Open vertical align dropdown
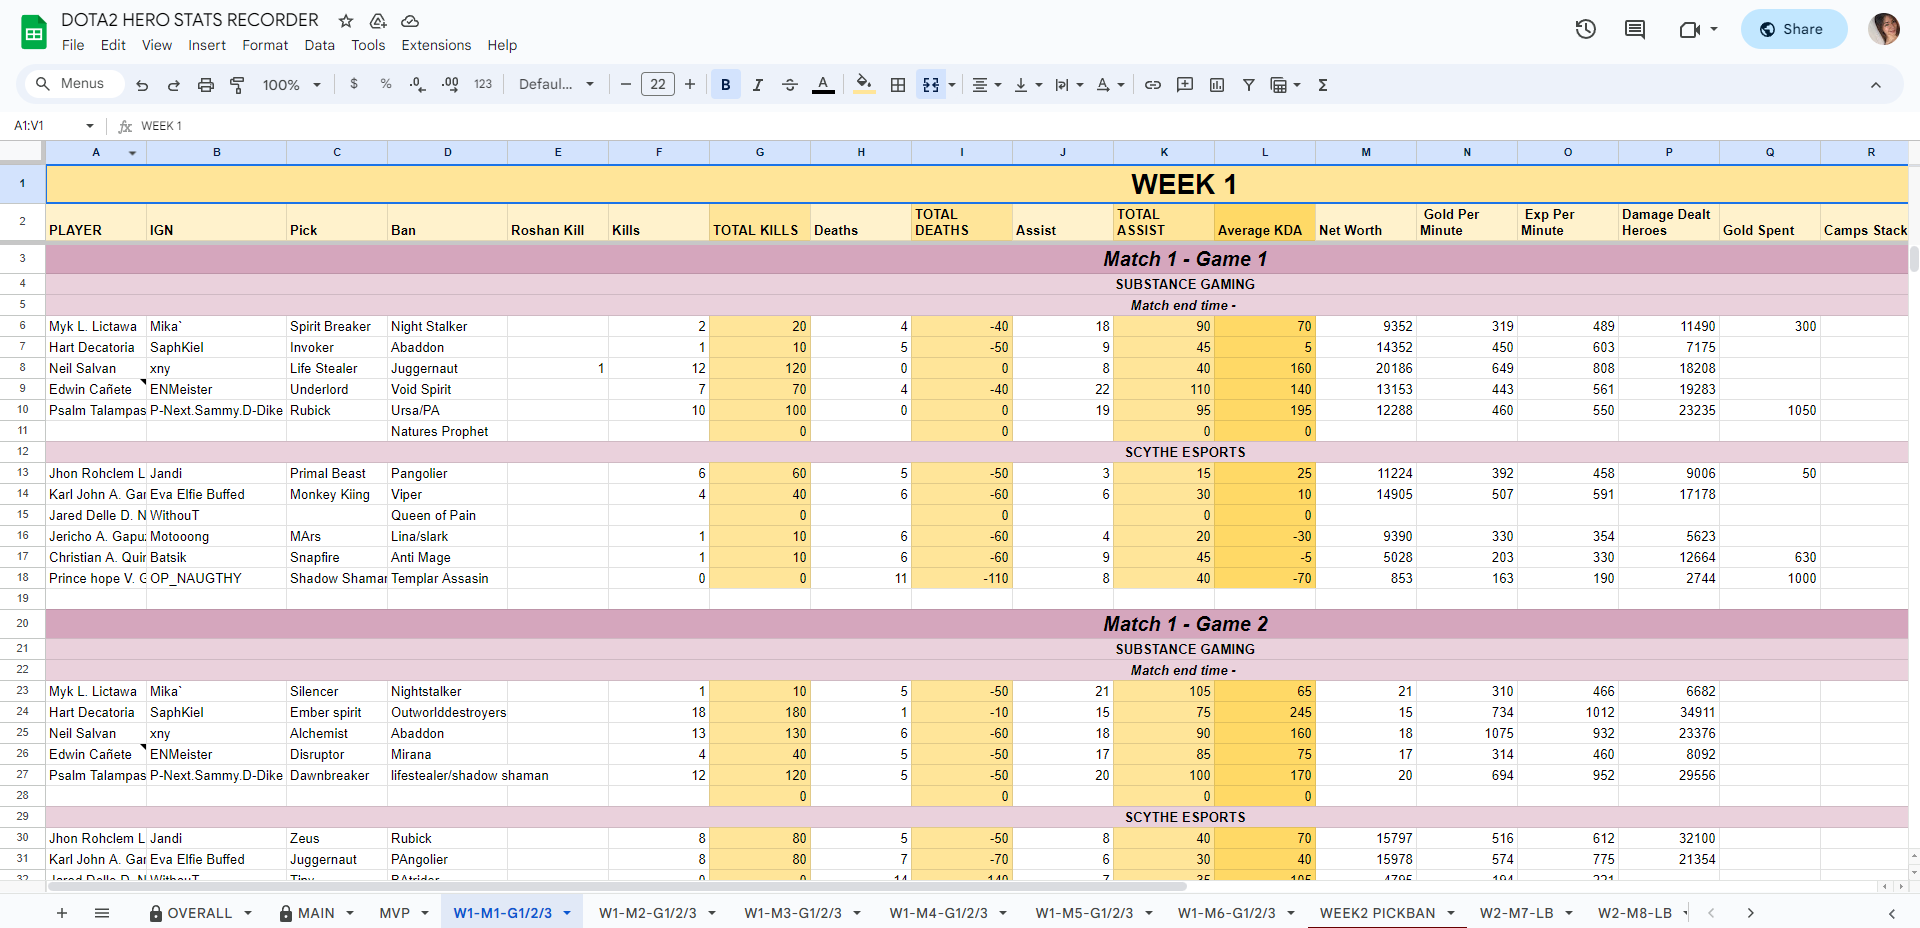1920x928 pixels. (1027, 85)
